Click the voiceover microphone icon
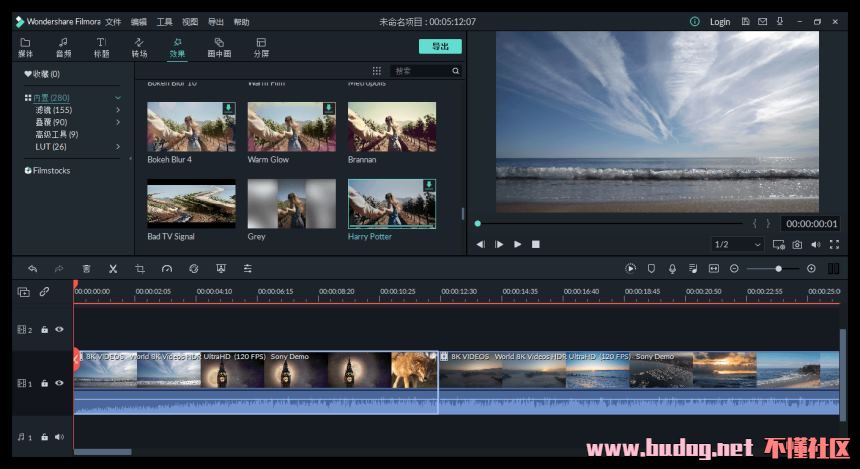The width and height of the screenshot is (860, 469). click(672, 268)
